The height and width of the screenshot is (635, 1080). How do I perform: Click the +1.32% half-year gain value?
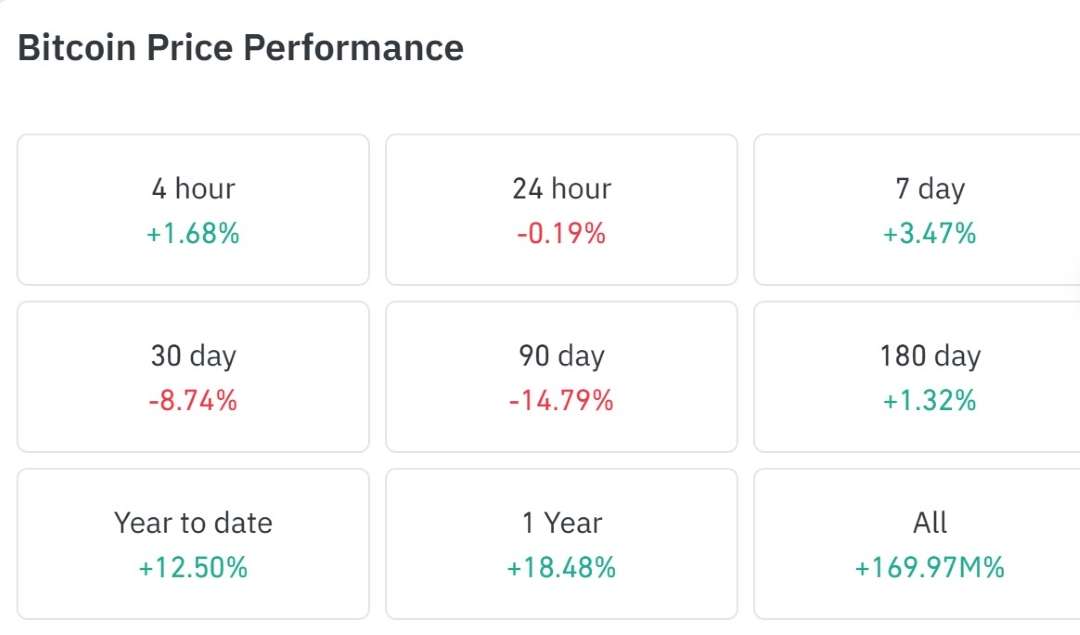[930, 401]
